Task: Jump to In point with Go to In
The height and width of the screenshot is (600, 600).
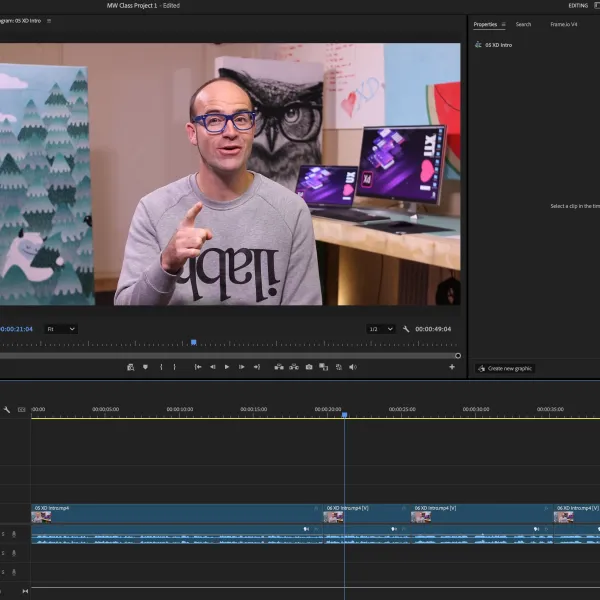Action: coord(198,367)
